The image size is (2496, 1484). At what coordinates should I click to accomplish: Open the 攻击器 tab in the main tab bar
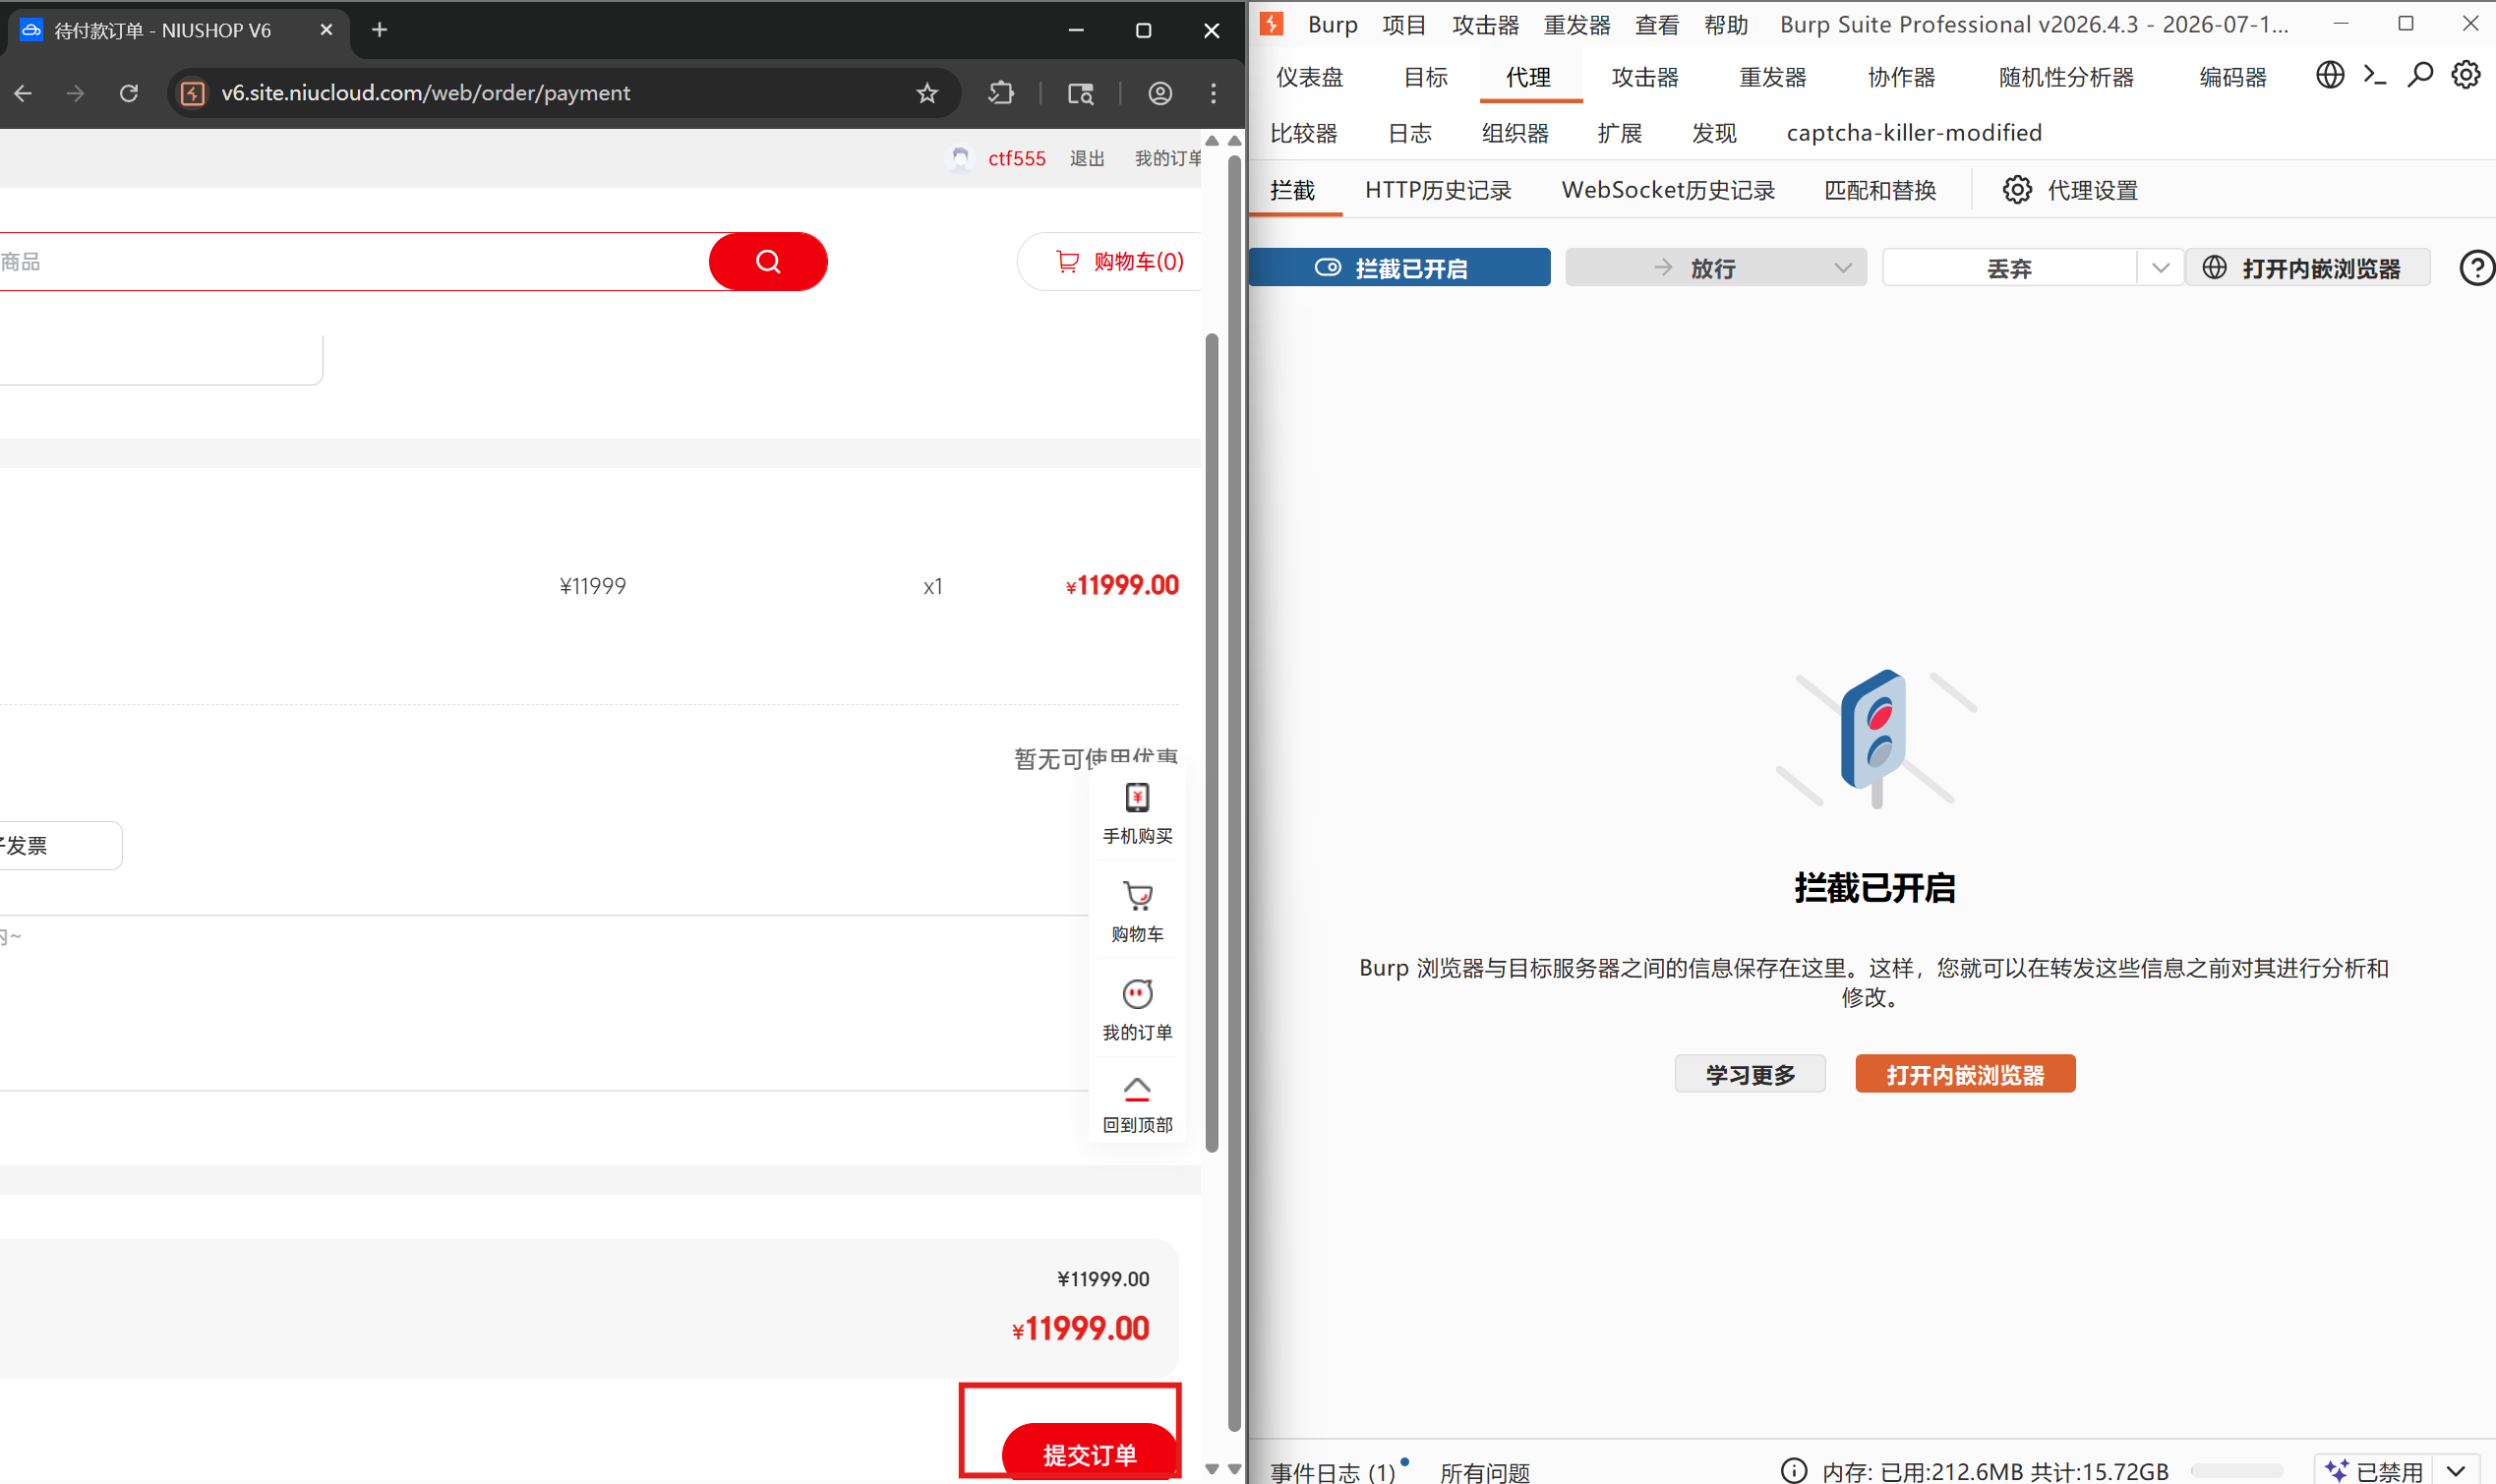click(x=1644, y=77)
